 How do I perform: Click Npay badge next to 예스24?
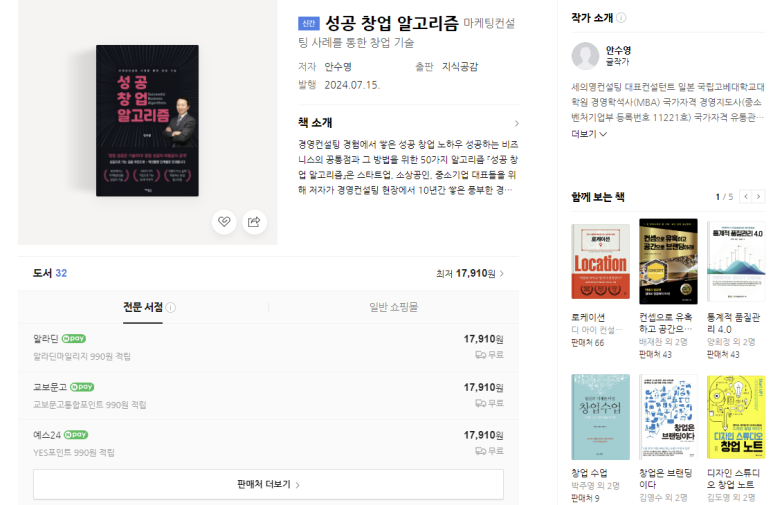76,435
